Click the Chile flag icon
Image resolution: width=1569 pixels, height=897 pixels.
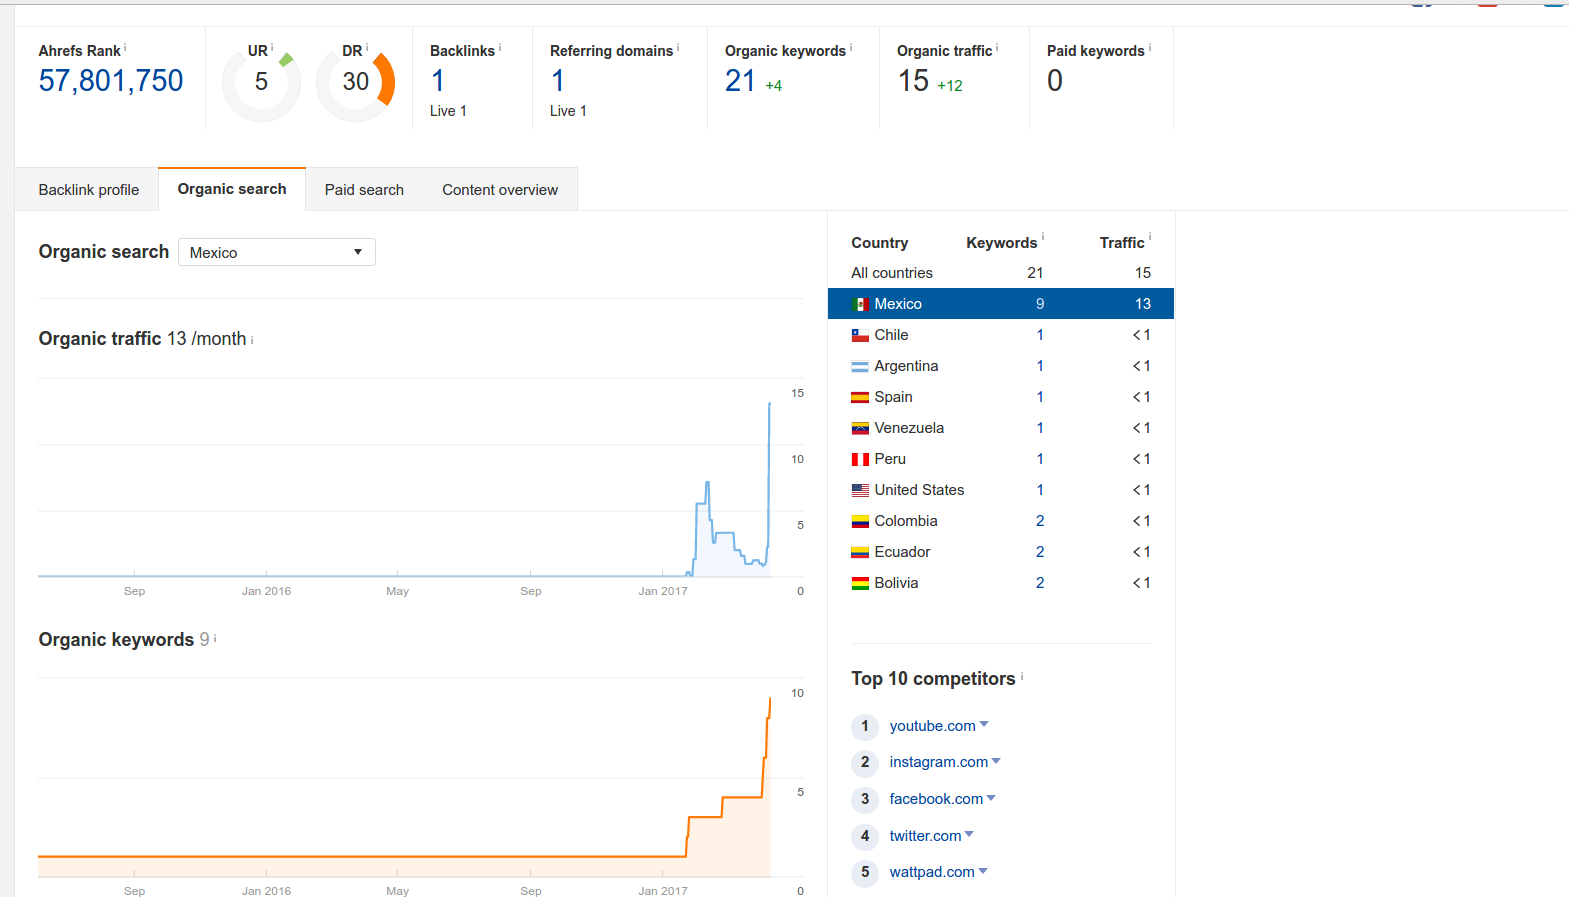point(860,335)
